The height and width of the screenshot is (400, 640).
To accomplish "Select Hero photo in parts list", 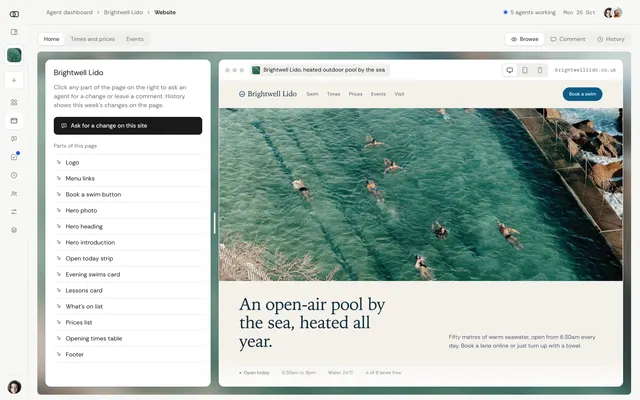I will pyautogui.click(x=129, y=211).
